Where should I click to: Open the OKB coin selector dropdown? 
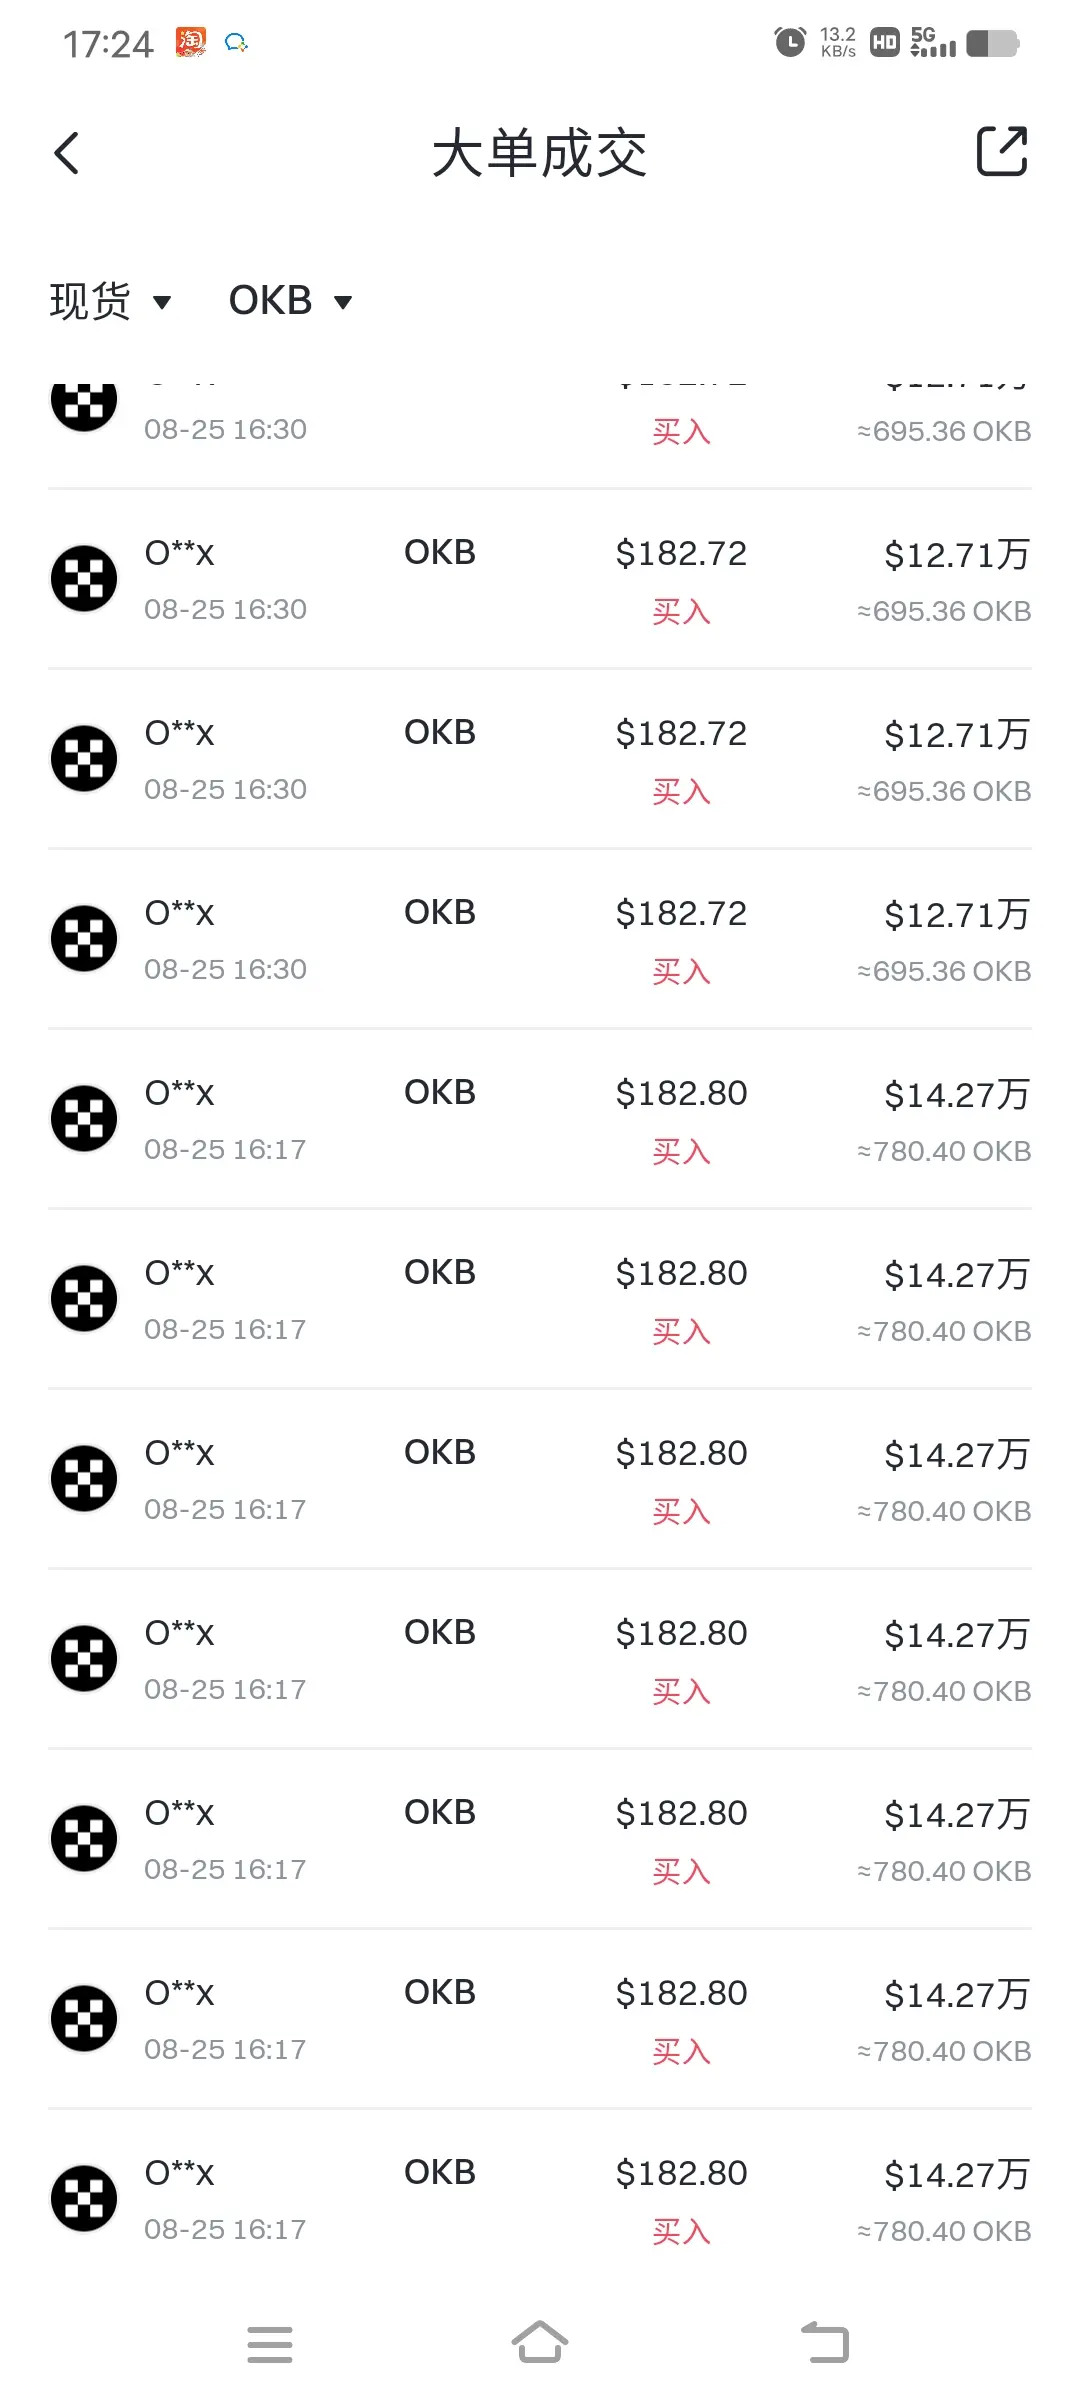(290, 301)
